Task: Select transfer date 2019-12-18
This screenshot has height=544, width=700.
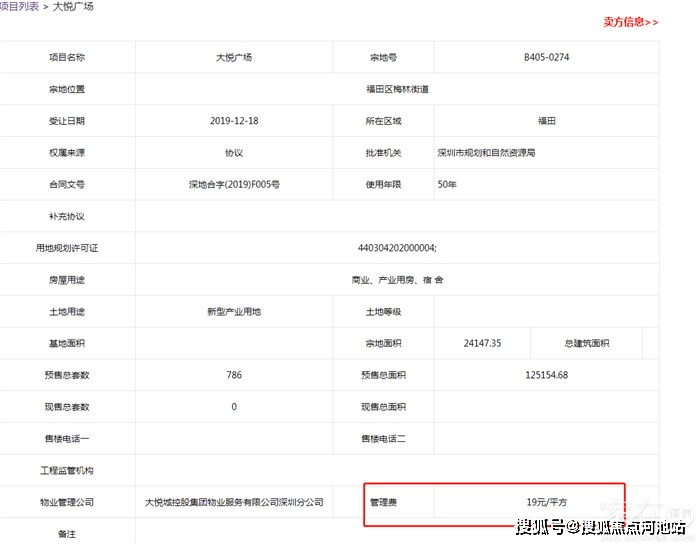Action: (x=234, y=121)
